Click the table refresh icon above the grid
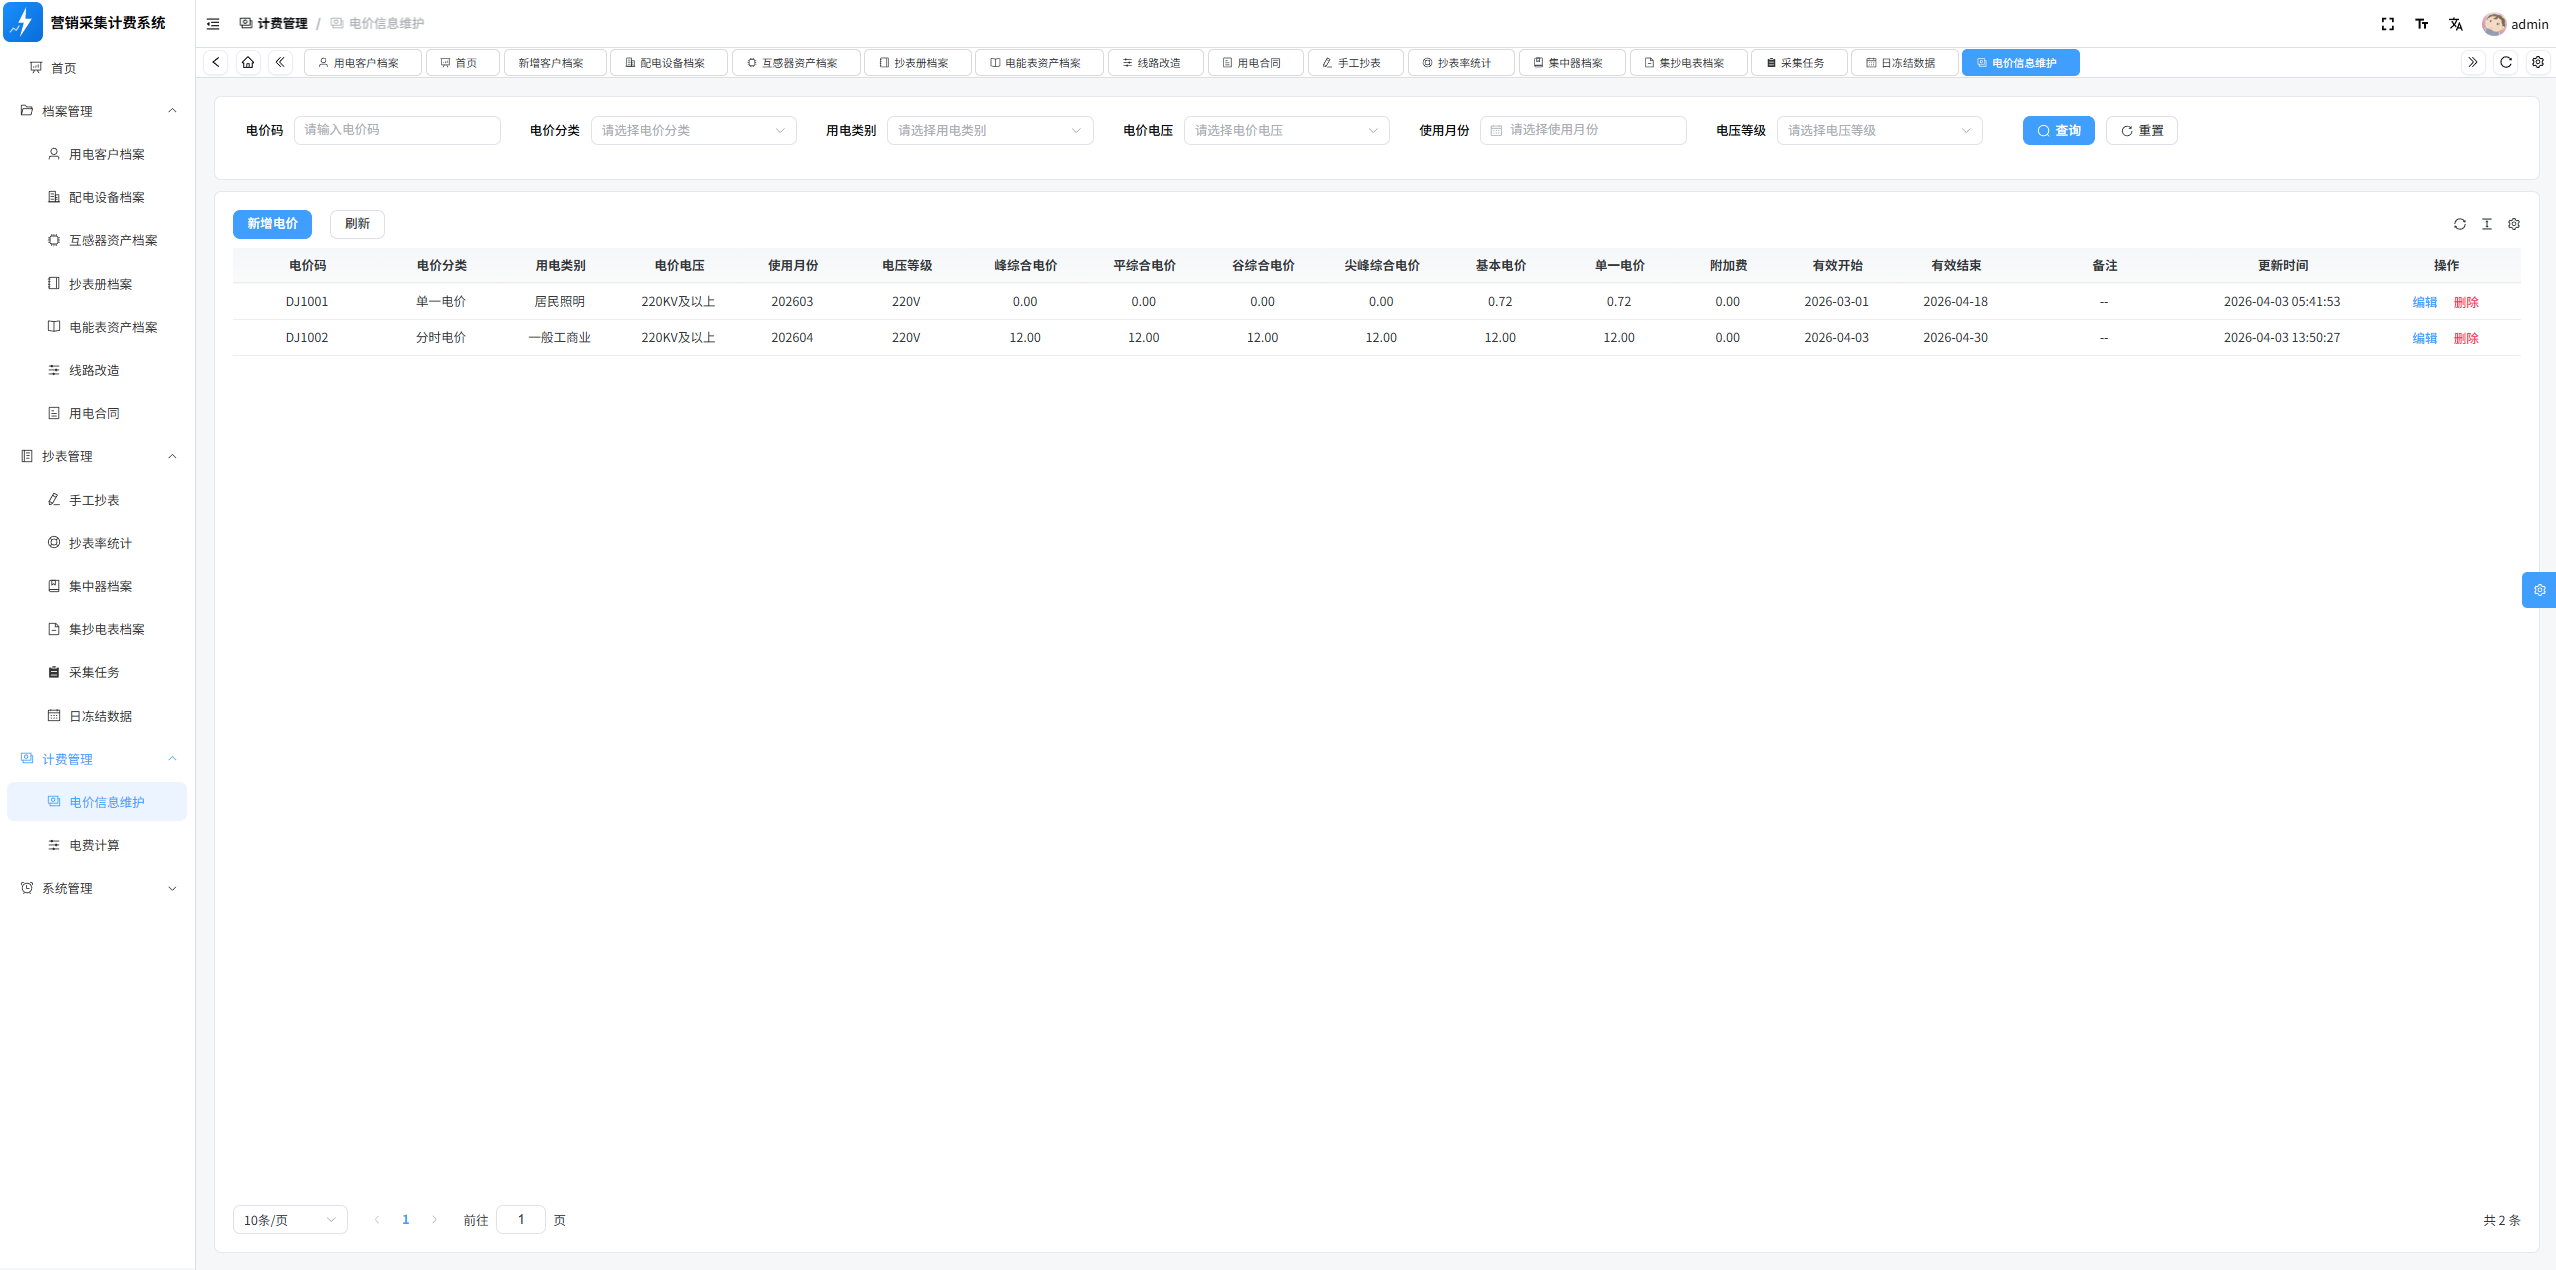2556x1270 pixels. [2460, 224]
